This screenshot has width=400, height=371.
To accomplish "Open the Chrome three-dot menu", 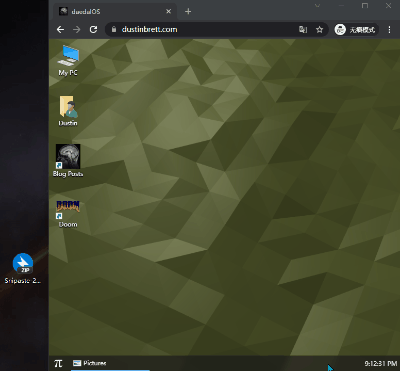I will point(389,30).
